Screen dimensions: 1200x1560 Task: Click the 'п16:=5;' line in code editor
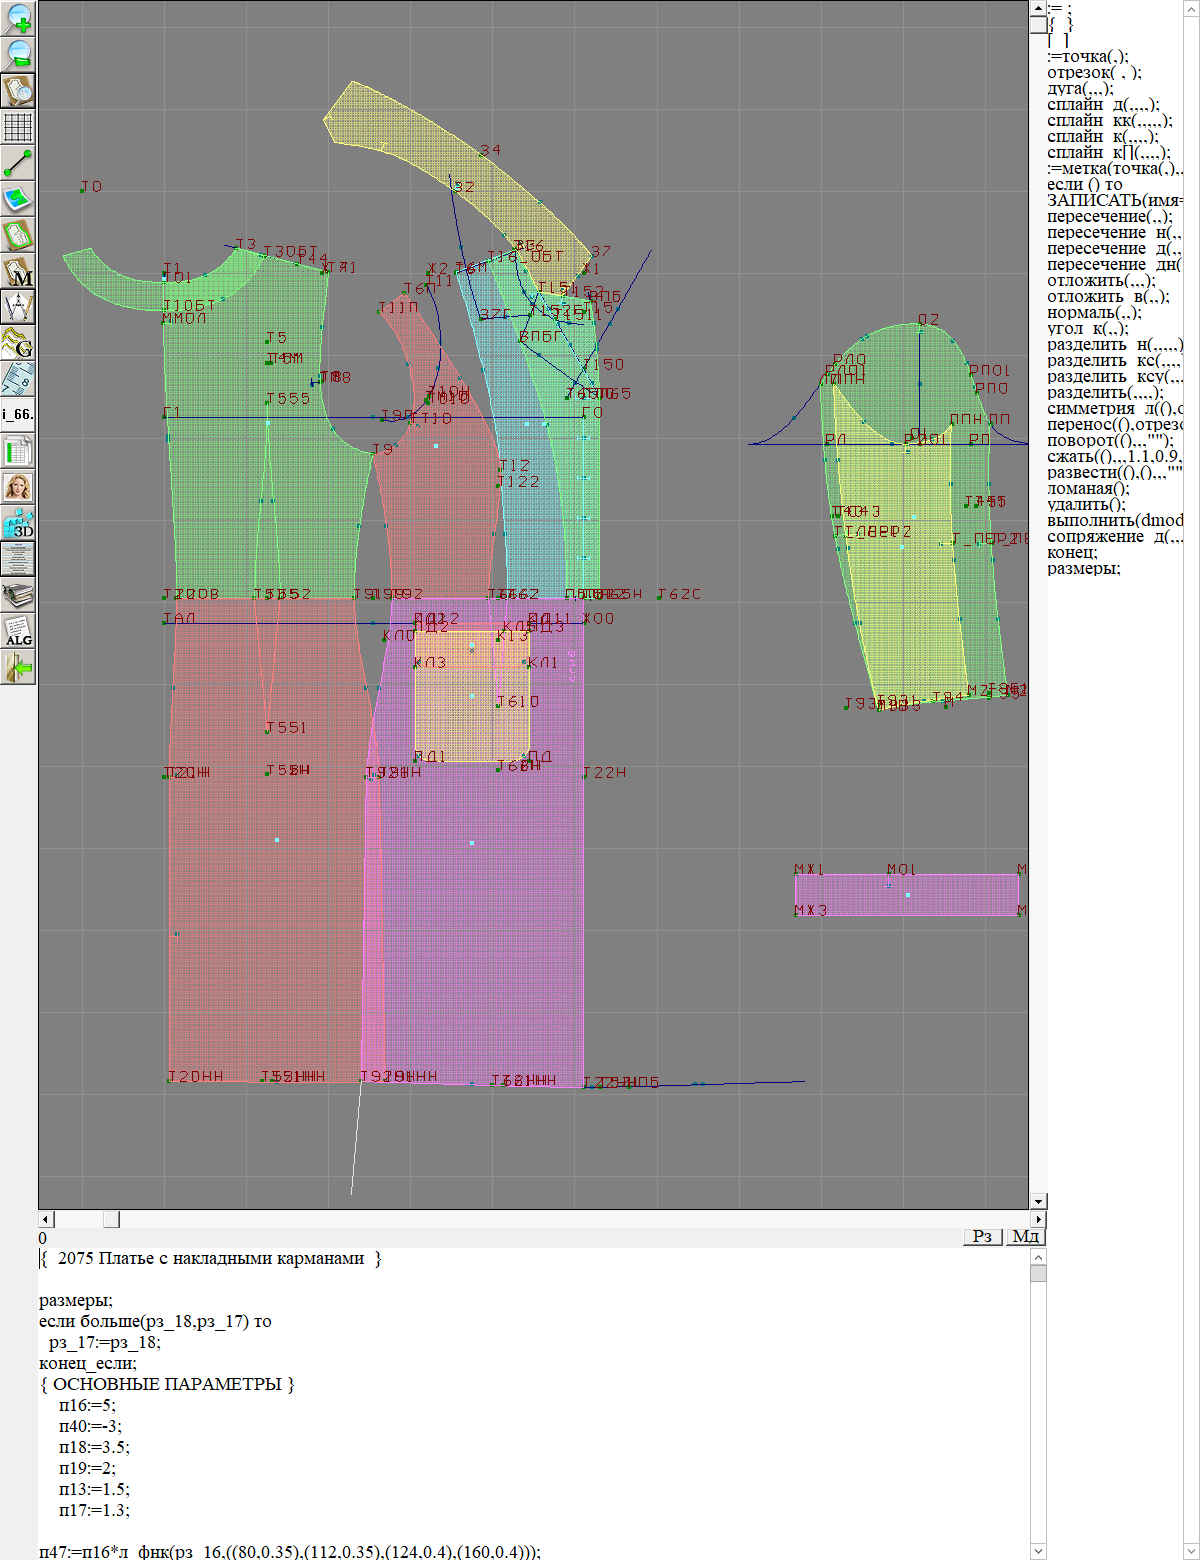tap(87, 1405)
